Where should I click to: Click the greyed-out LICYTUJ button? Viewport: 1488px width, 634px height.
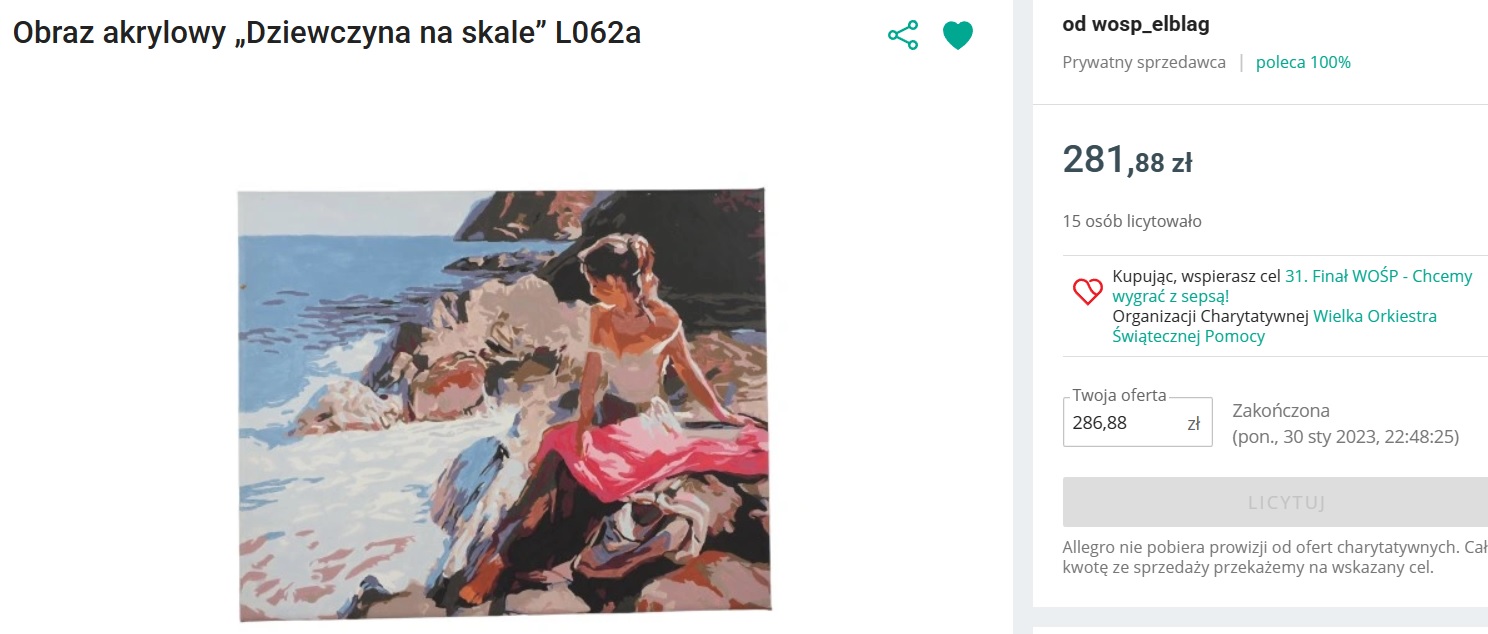click(1287, 502)
